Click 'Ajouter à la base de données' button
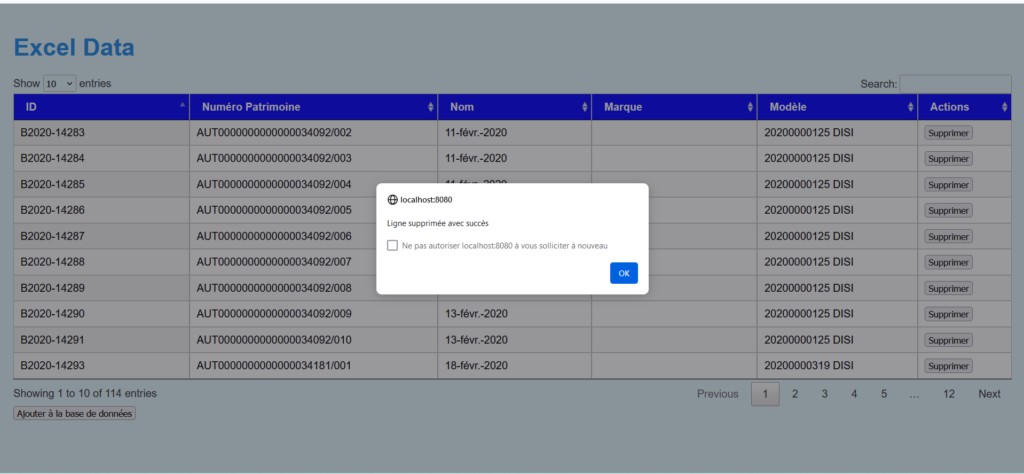This screenshot has width=1024, height=474. (x=74, y=413)
